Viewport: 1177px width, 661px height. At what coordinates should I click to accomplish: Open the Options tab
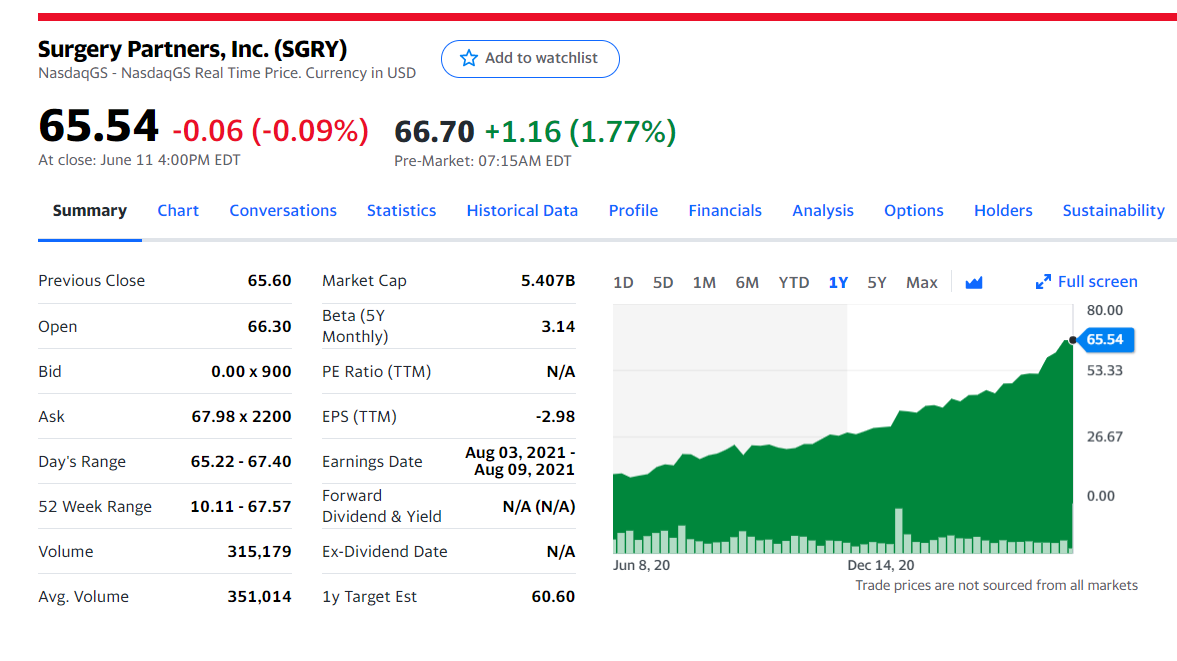click(914, 211)
